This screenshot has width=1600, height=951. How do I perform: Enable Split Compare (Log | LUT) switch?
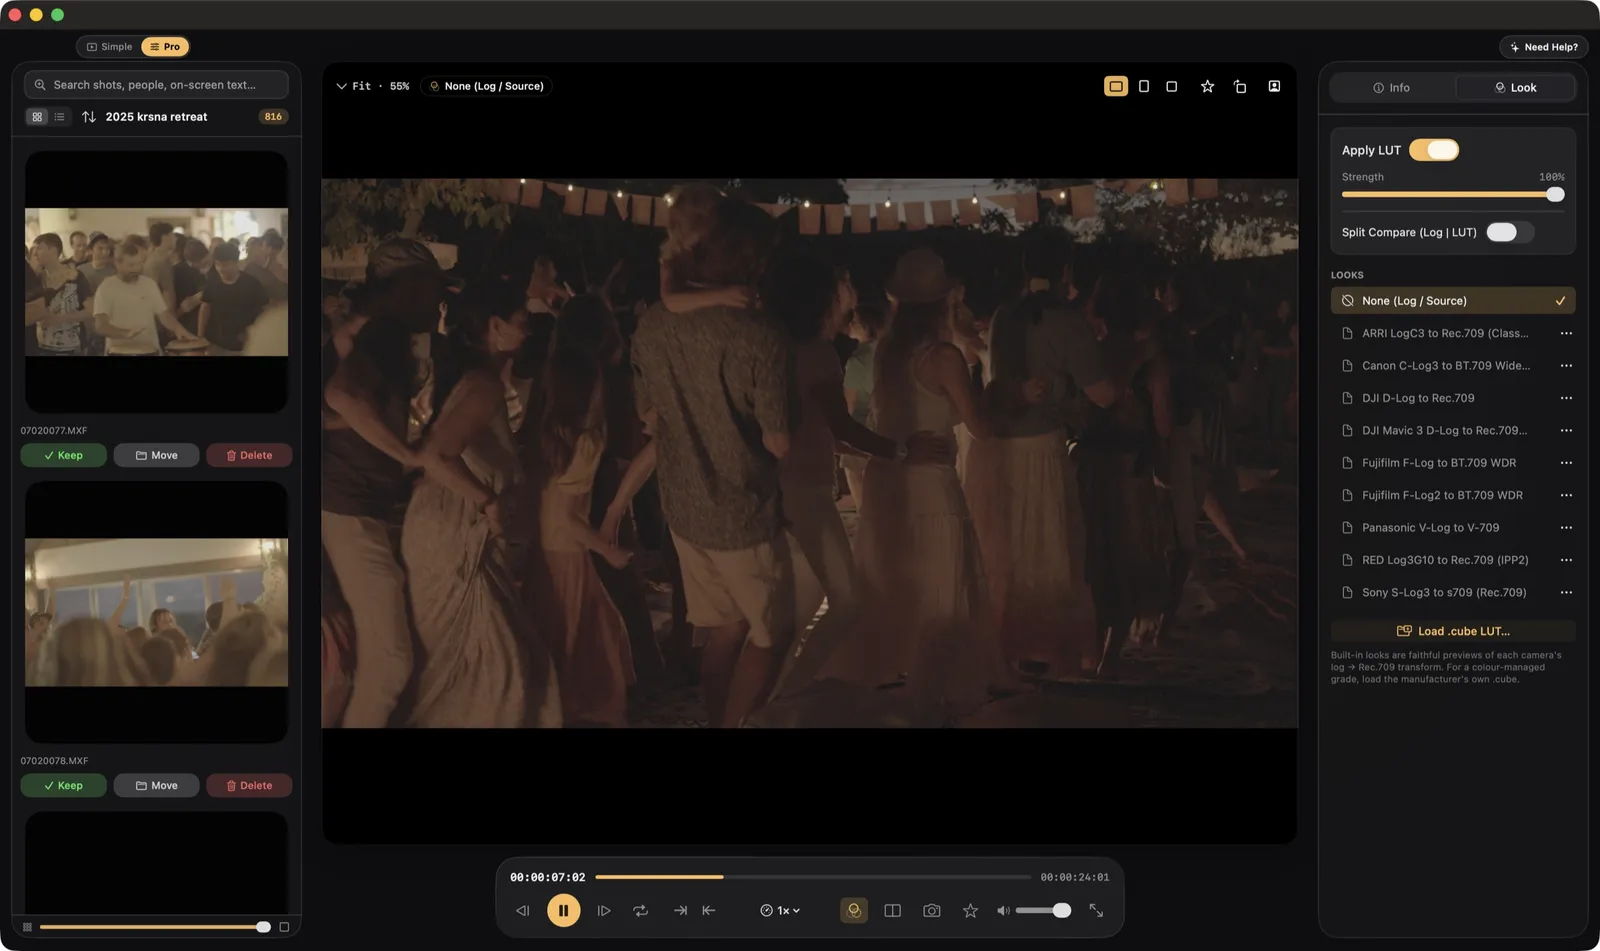[1509, 232]
